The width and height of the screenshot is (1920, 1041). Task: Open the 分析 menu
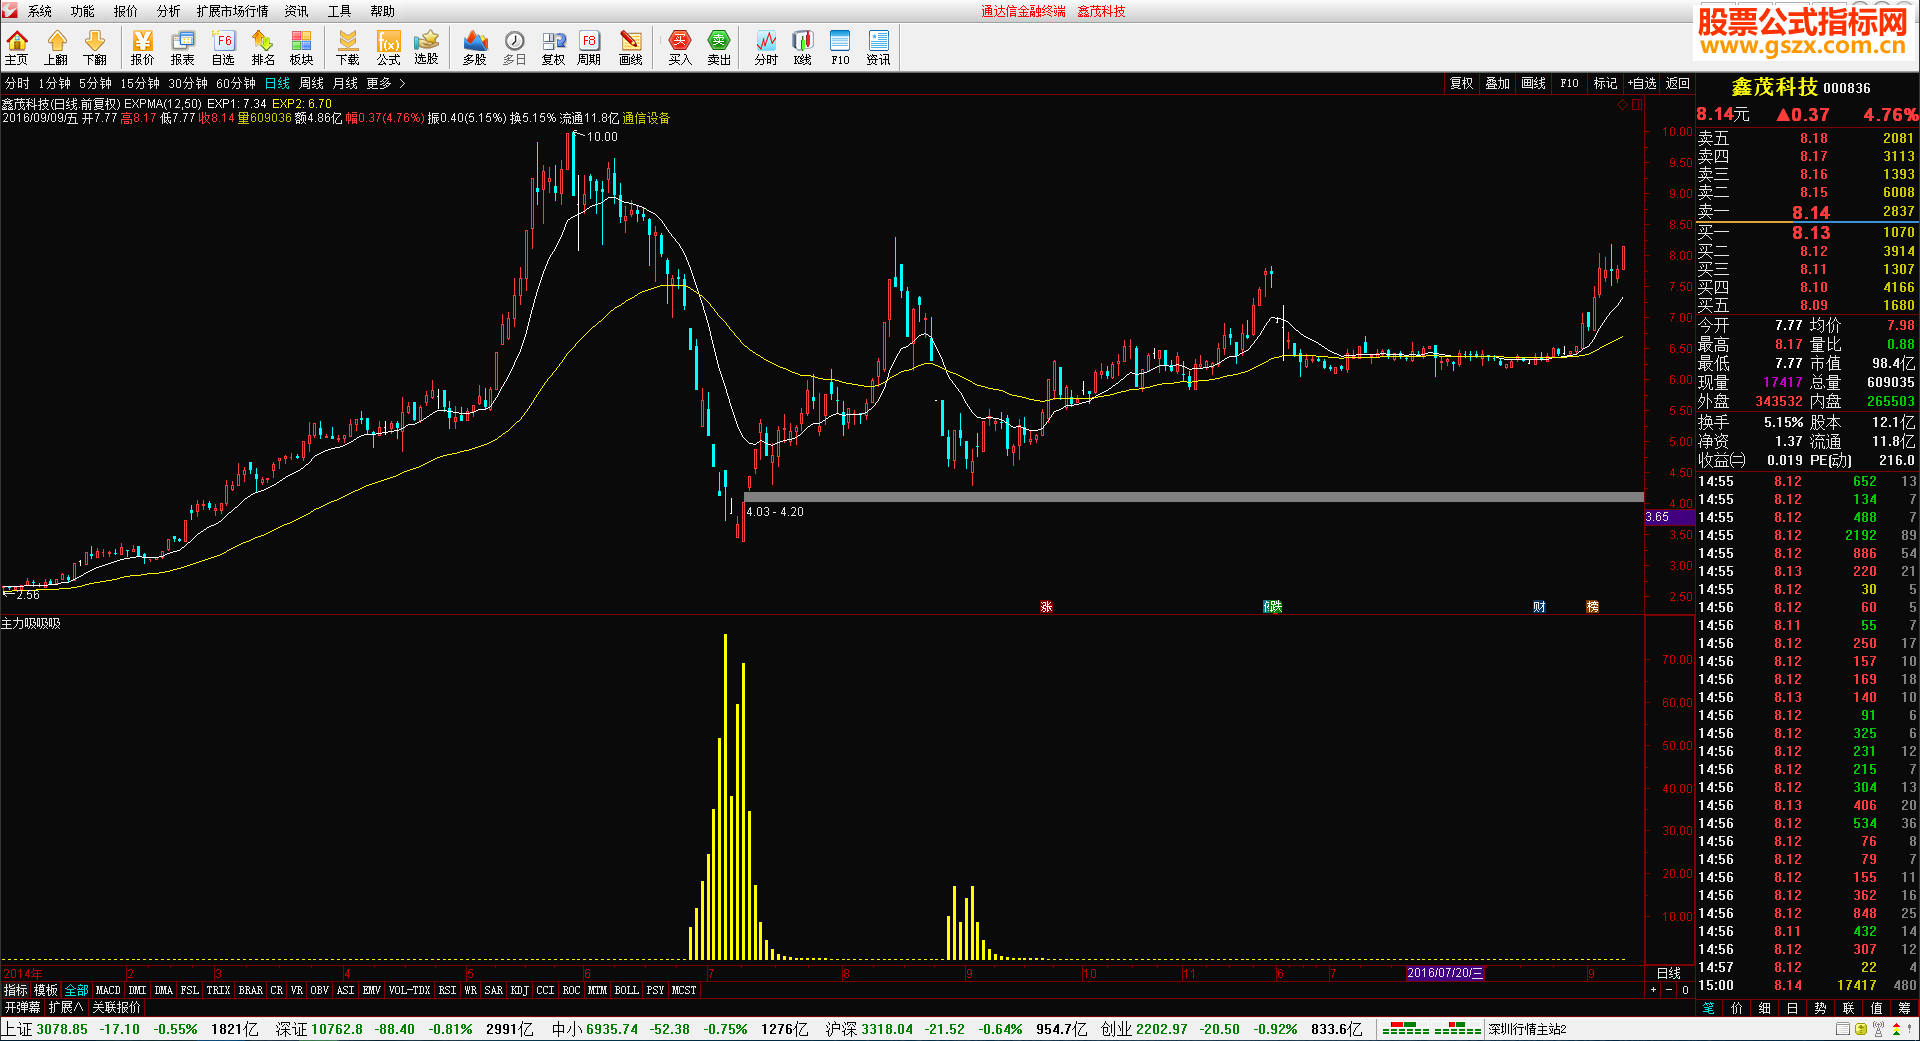(x=169, y=11)
